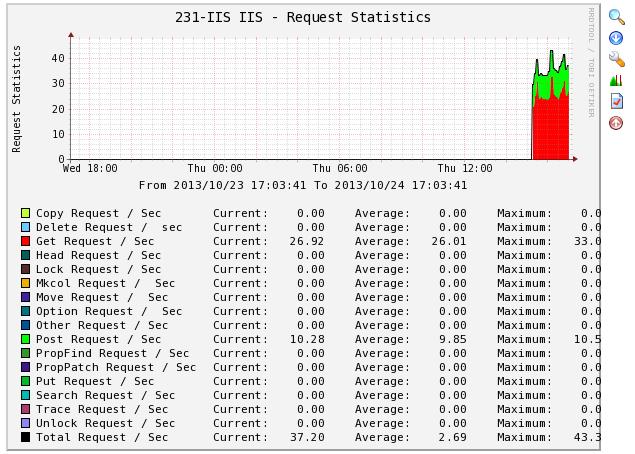Click the 'Unlock Request / Sec' legend label

point(105,423)
